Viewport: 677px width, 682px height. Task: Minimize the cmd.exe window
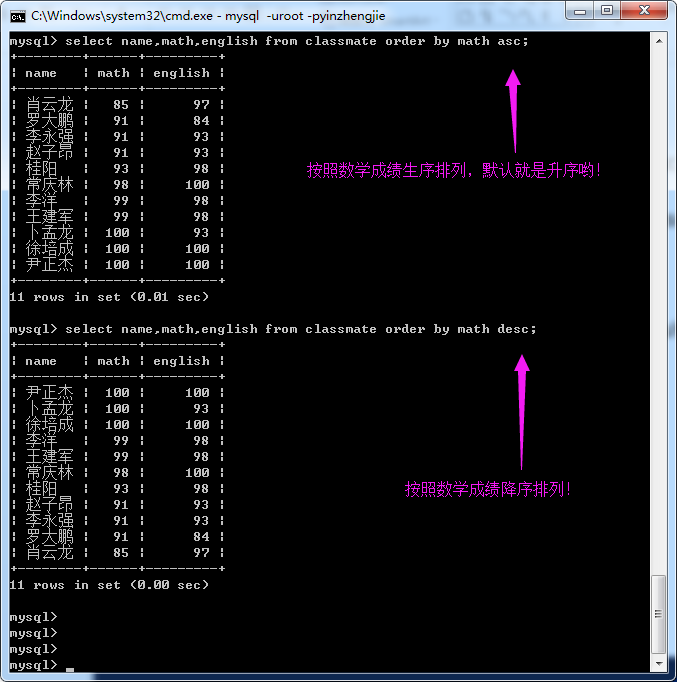pos(580,11)
